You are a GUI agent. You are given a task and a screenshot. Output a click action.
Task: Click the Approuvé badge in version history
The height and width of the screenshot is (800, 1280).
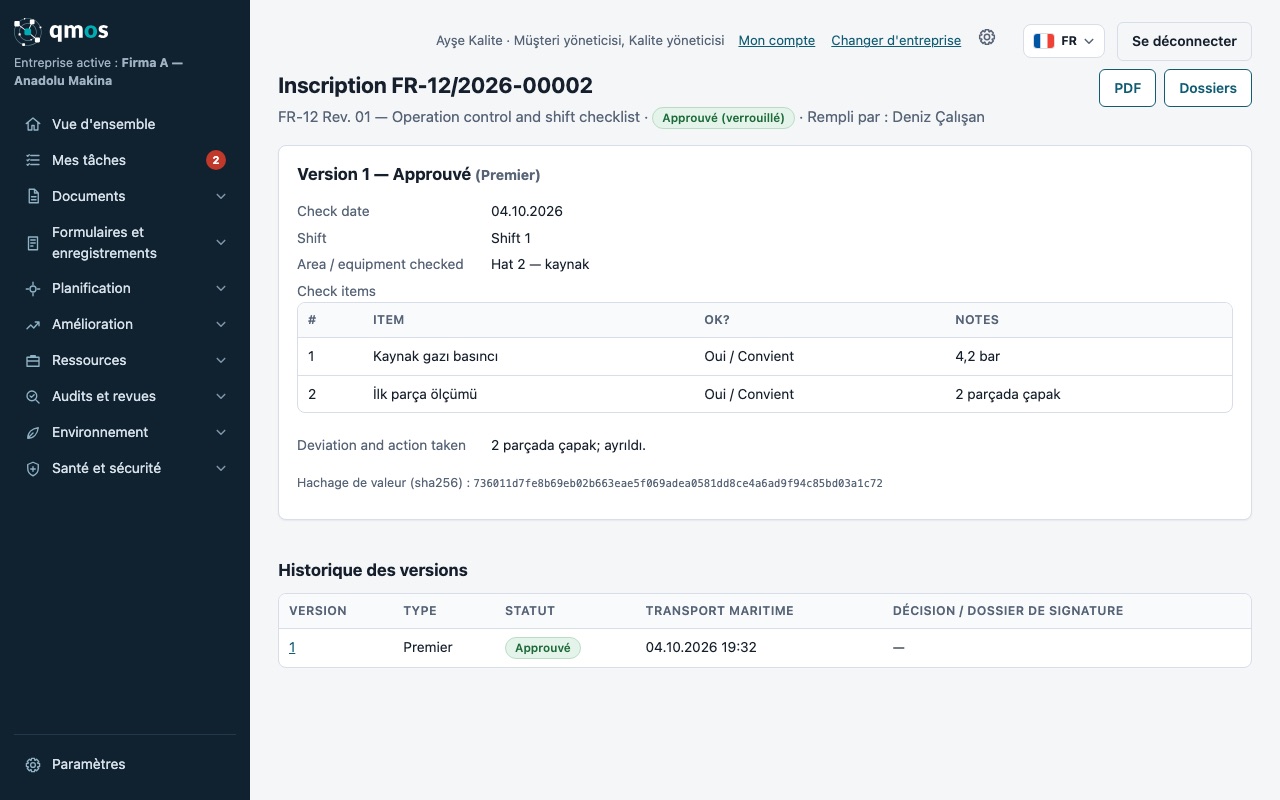point(543,648)
